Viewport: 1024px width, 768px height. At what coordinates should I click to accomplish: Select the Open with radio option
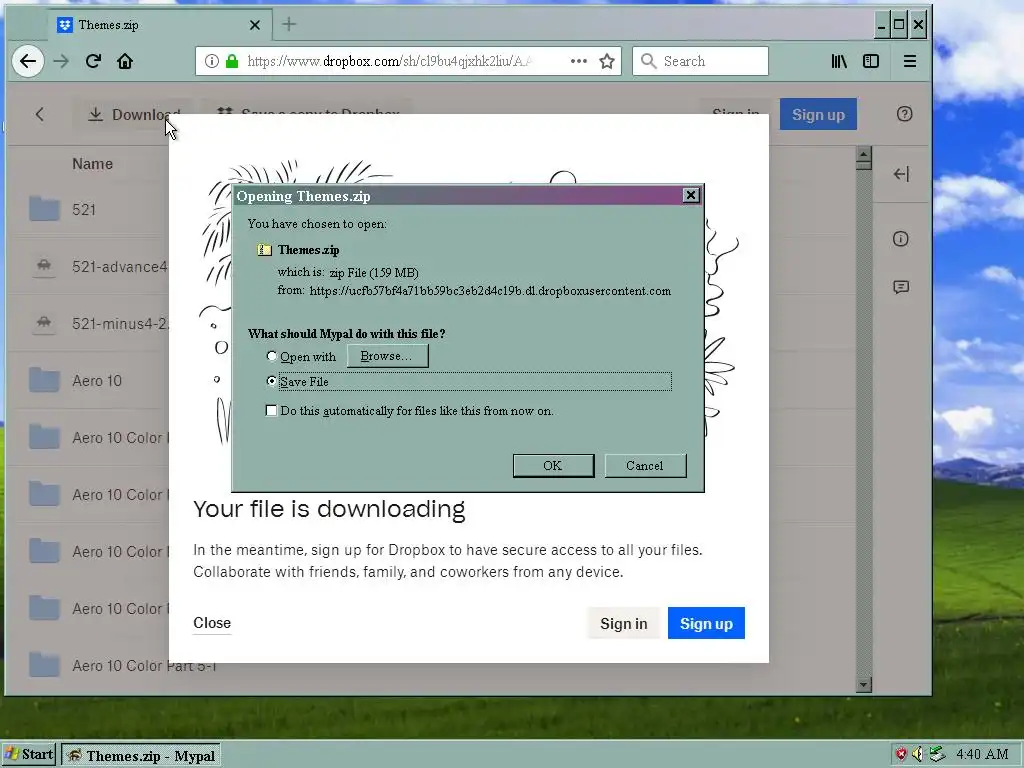pos(272,357)
